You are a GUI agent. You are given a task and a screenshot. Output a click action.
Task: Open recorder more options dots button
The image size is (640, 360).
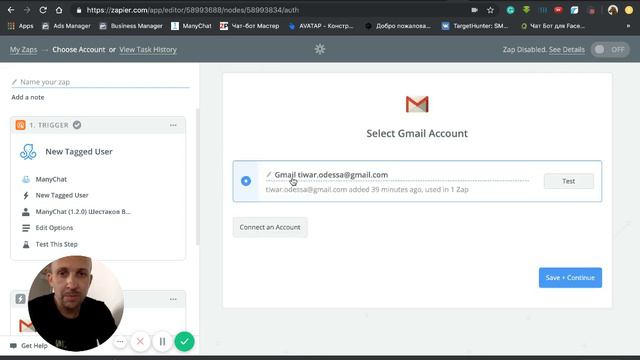point(120,342)
